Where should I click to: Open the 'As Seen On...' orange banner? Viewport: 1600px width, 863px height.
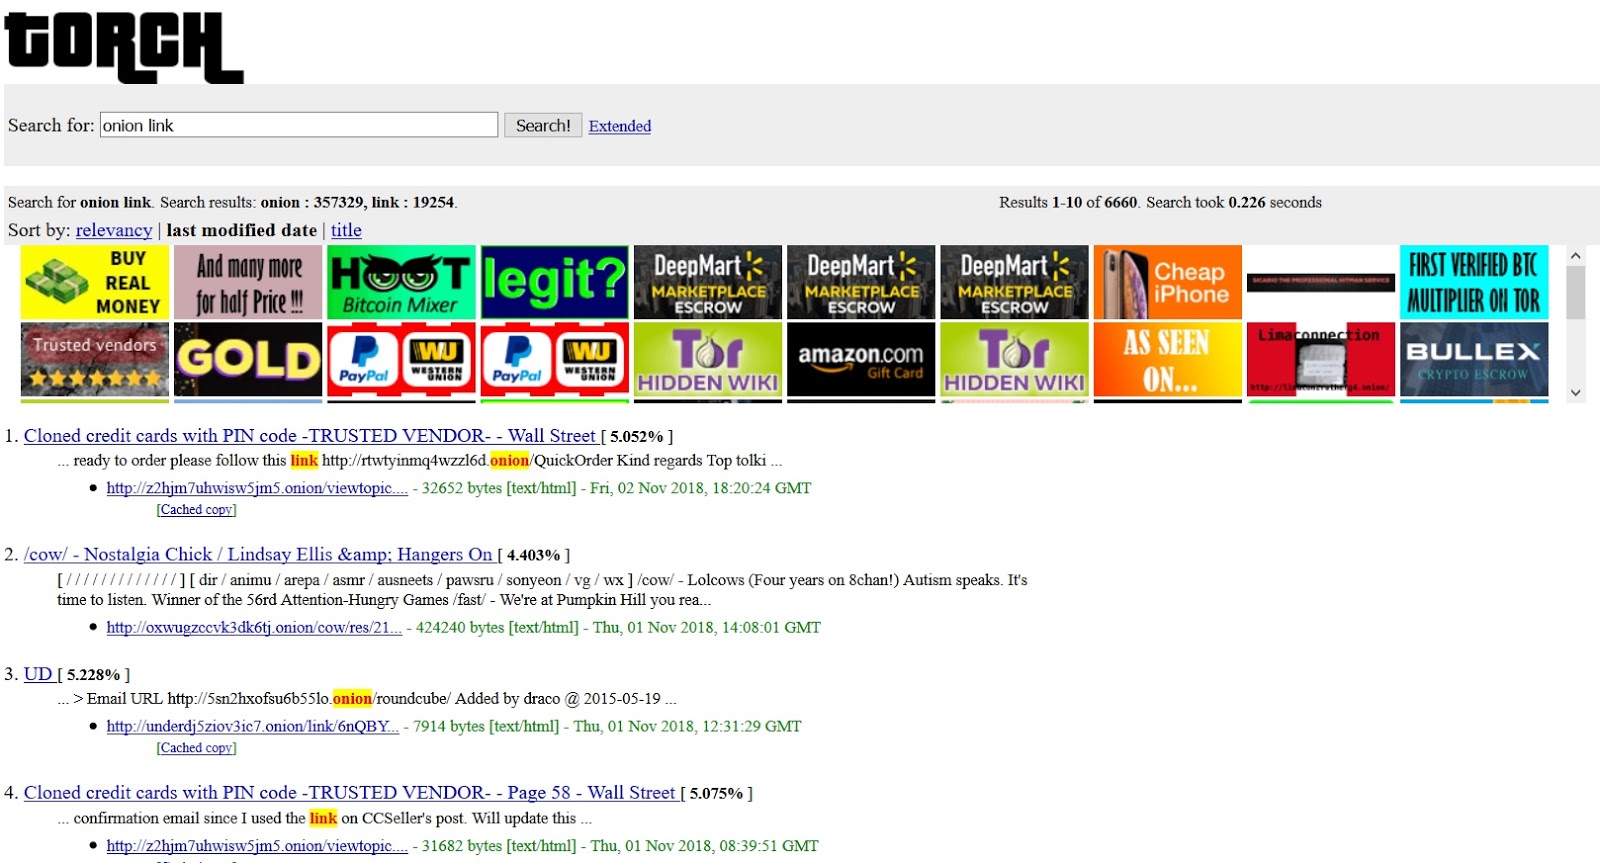tap(1167, 359)
